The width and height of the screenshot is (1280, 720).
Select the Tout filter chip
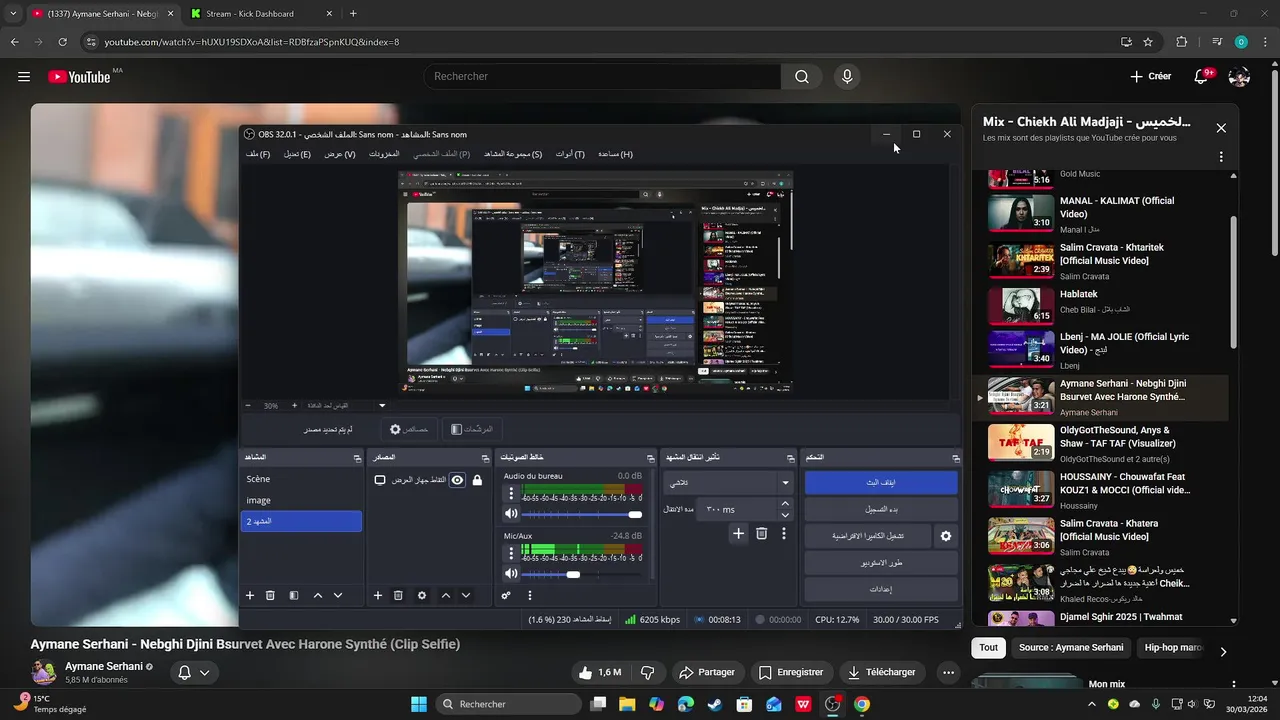pos(988,647)
